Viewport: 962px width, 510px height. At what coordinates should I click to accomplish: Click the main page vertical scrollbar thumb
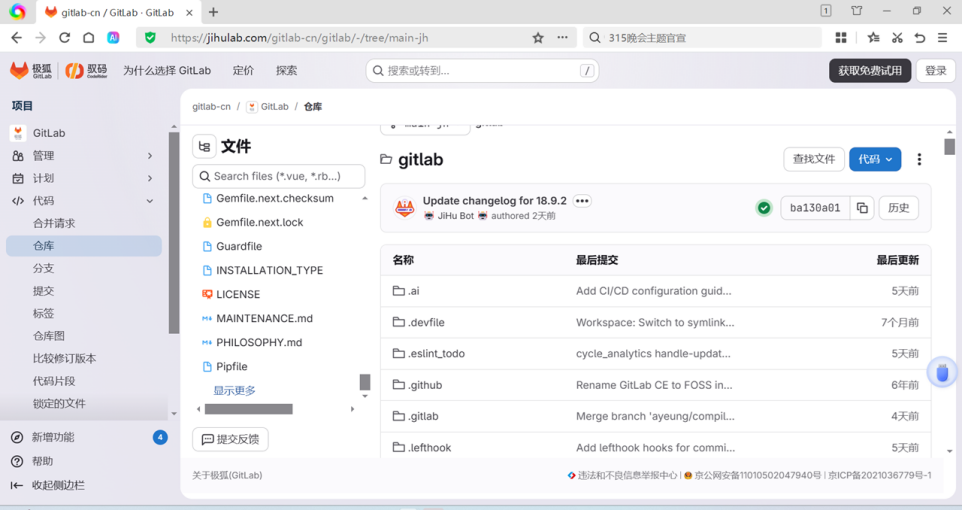[x=950, y=147]
